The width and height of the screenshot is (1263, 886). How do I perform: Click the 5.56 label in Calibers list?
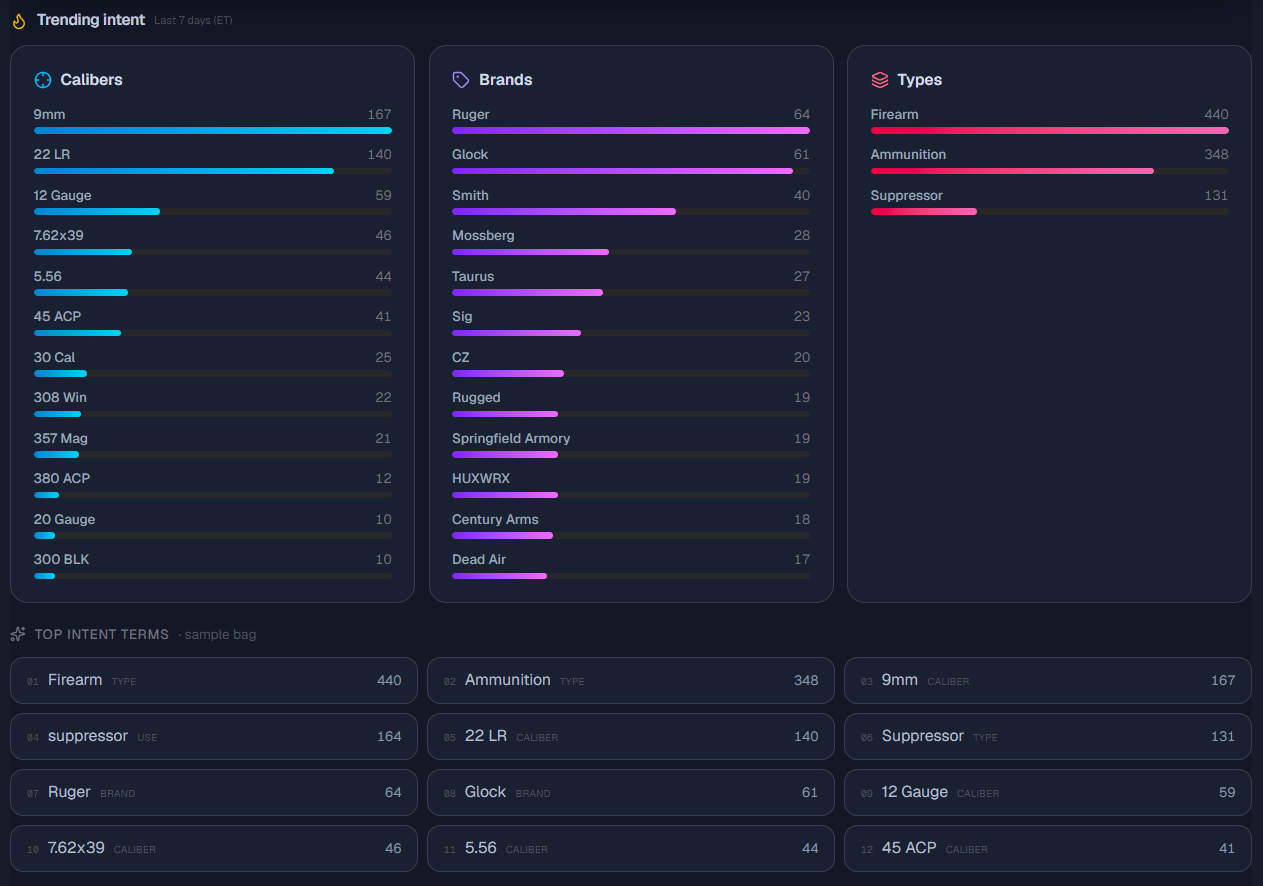[48, 276]
